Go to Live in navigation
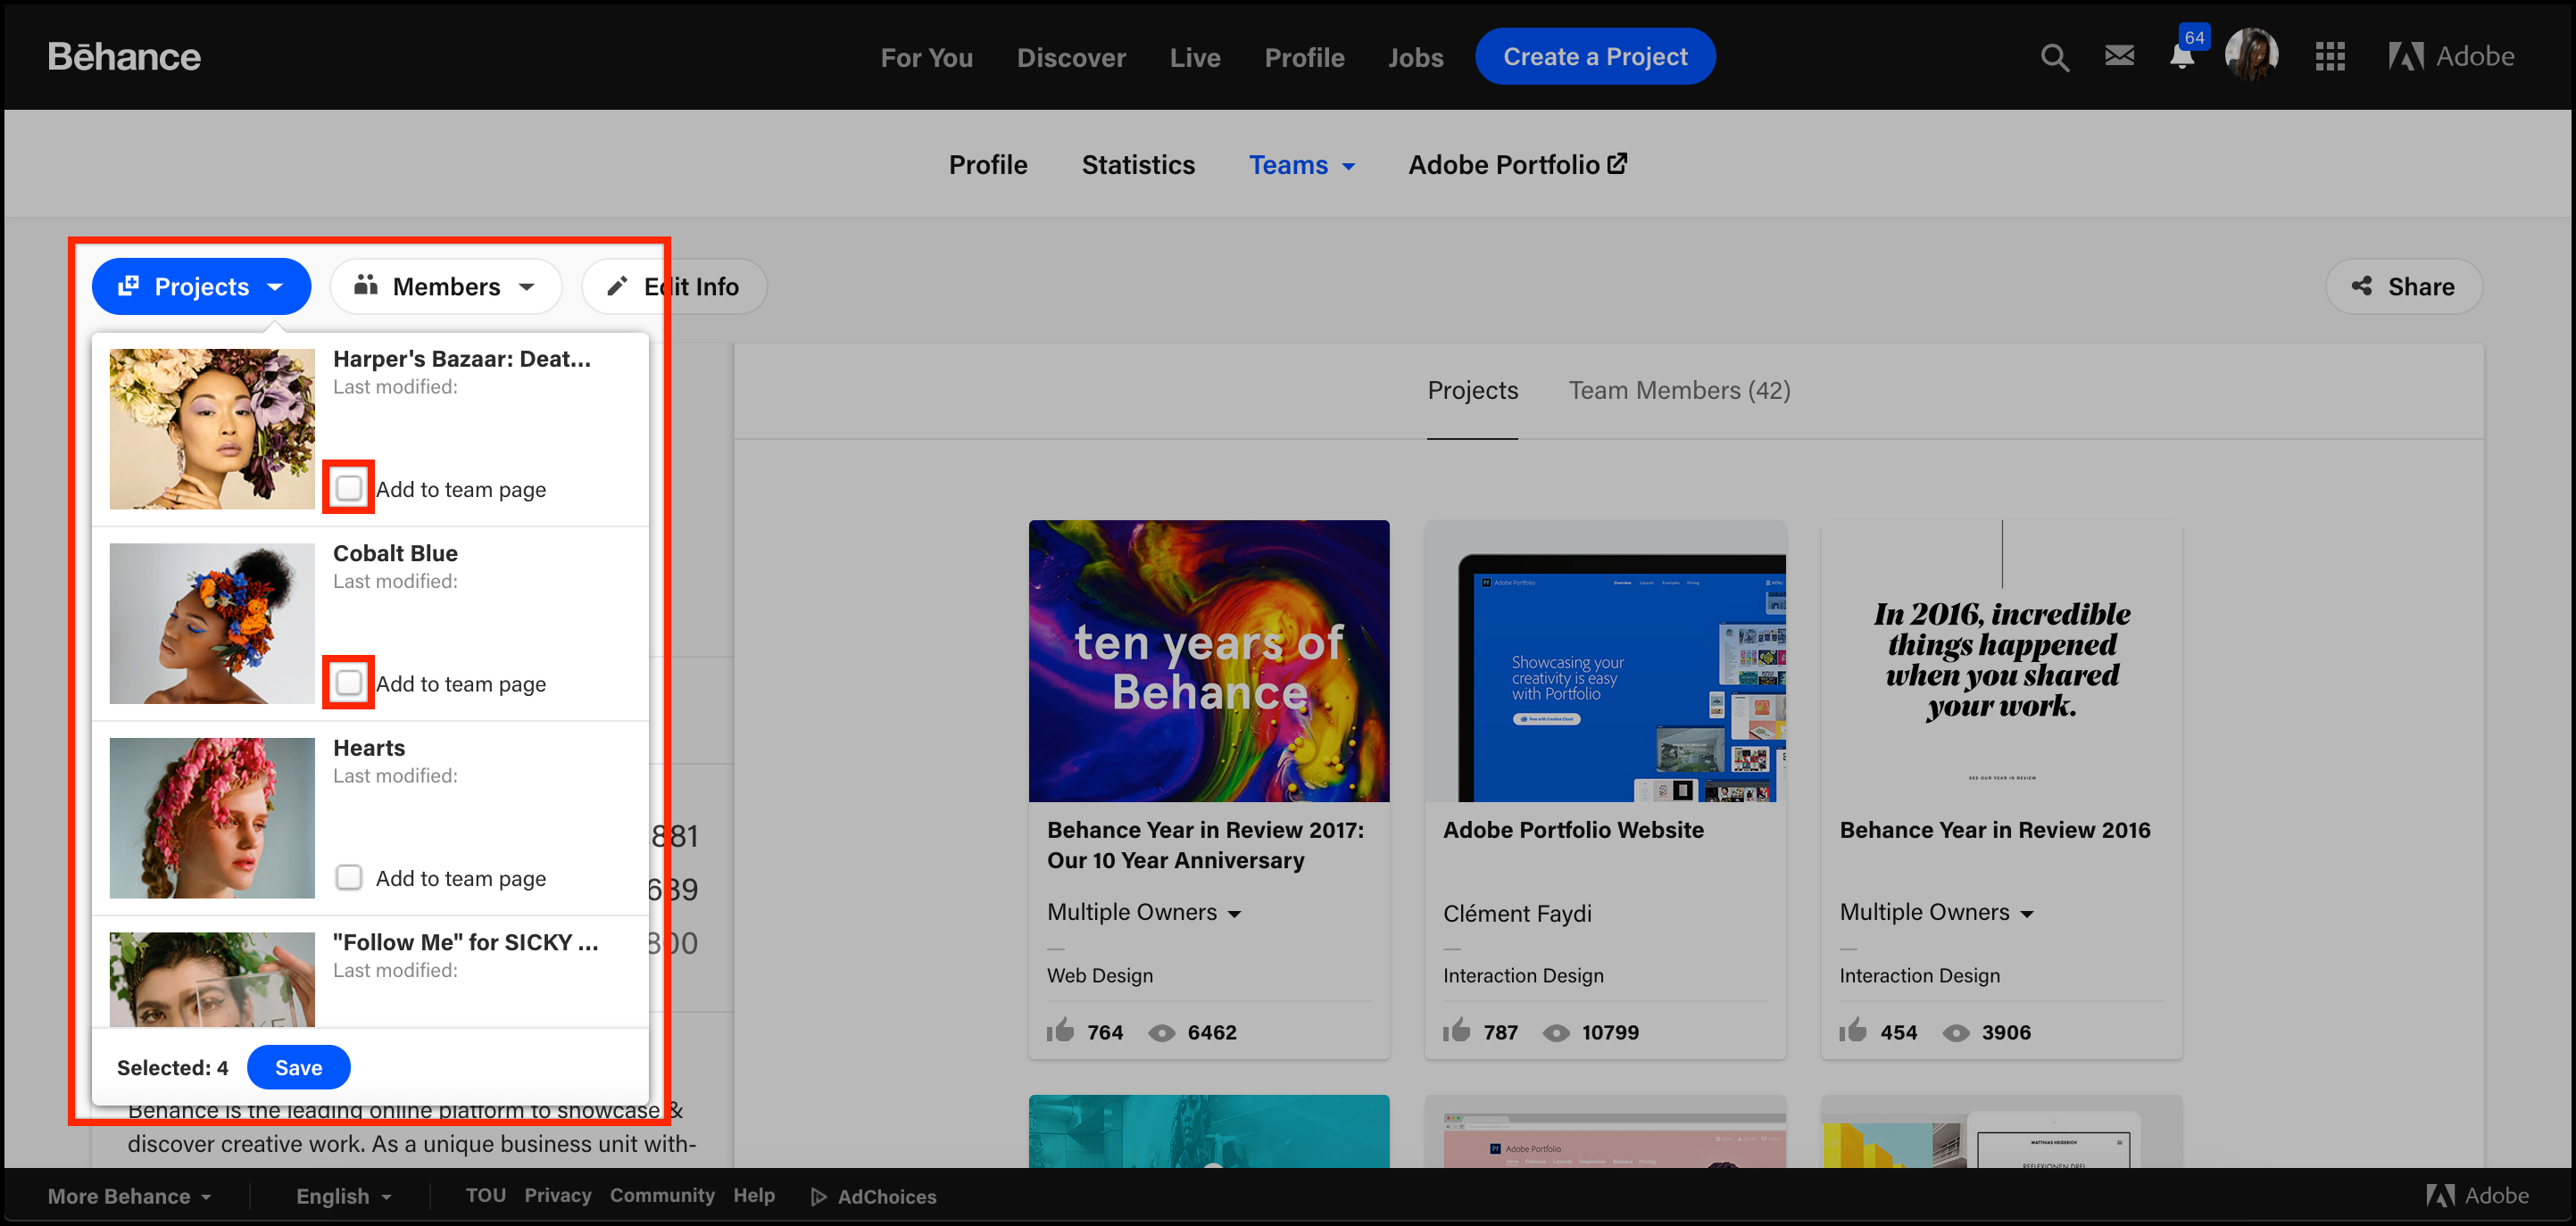Image resolution: width=2576 pixels, height=1226 pixels. [1195, 57]
